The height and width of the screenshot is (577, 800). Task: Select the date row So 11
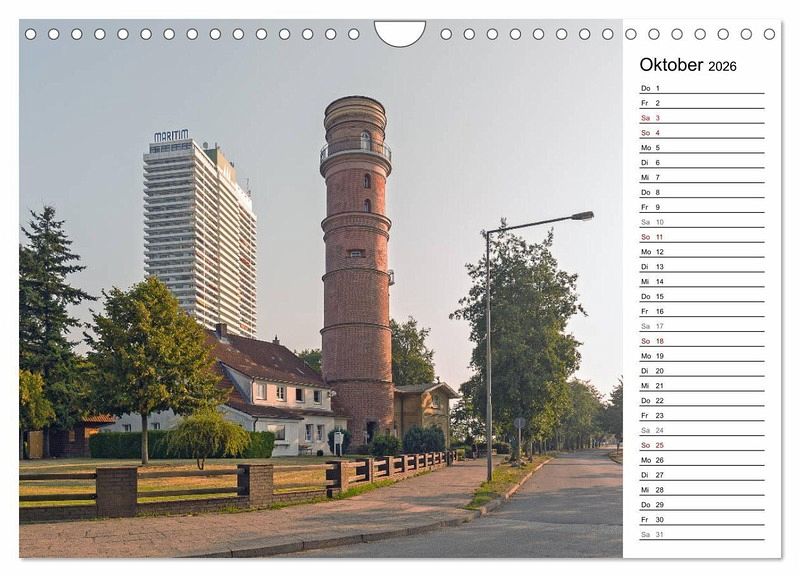702,237
